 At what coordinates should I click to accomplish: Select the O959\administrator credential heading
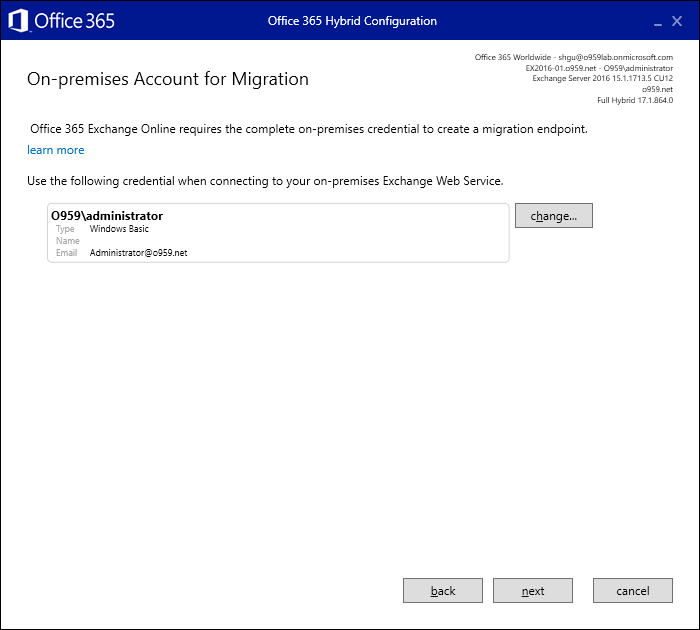107,216
